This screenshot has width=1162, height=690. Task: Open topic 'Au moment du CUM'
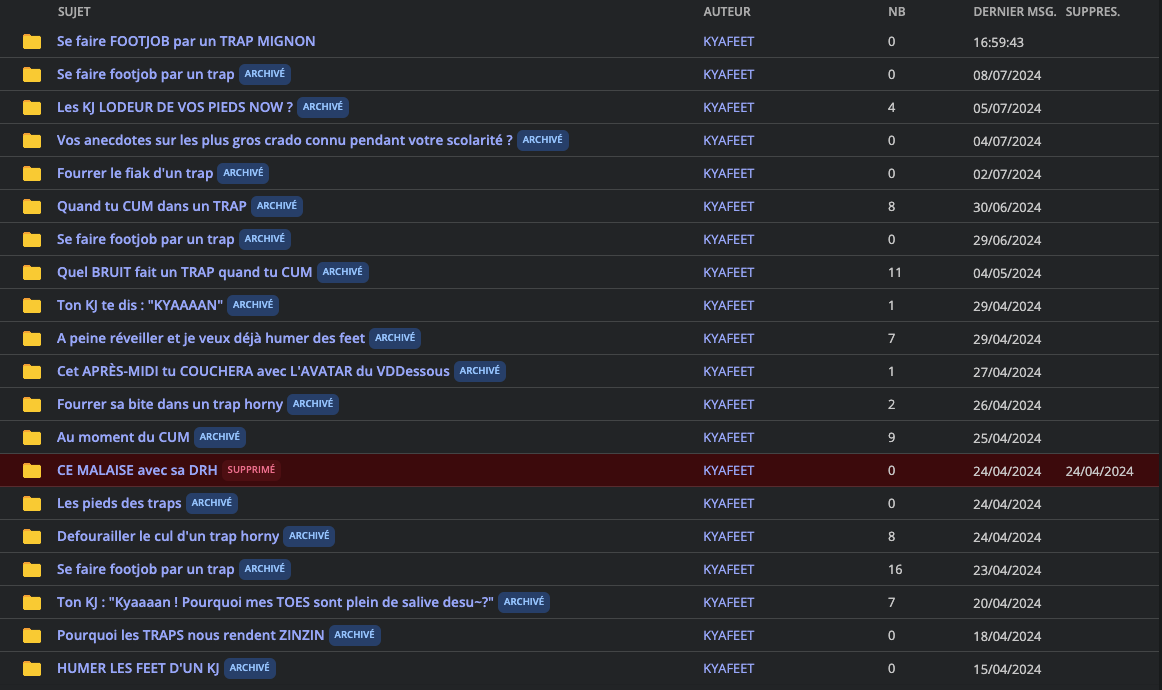click(123, 437)
